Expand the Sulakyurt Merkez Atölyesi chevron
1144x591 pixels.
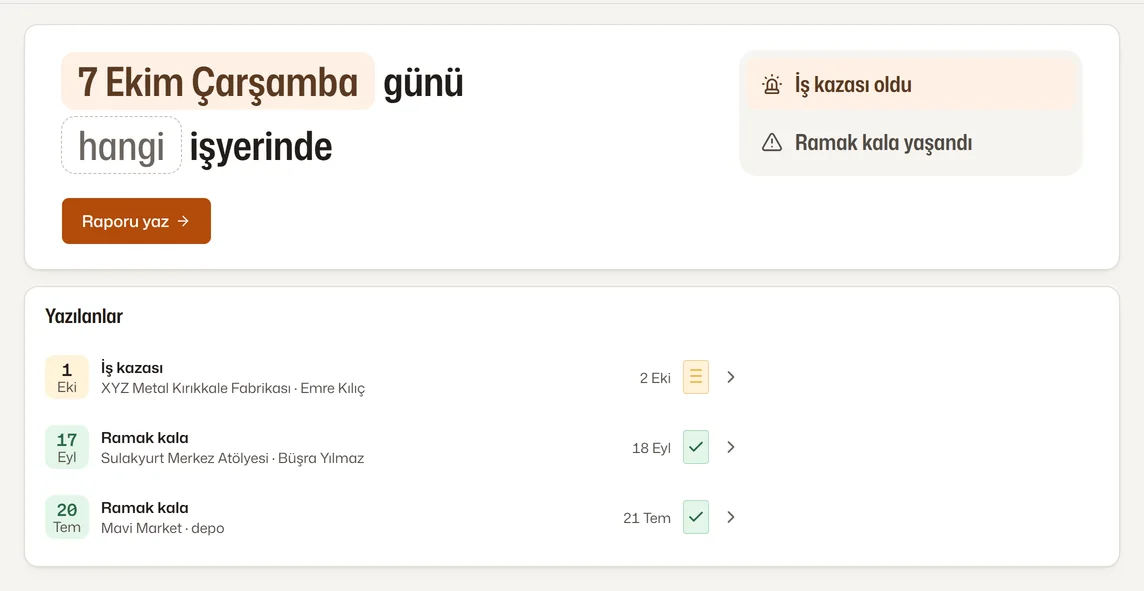tap(731, 447)
